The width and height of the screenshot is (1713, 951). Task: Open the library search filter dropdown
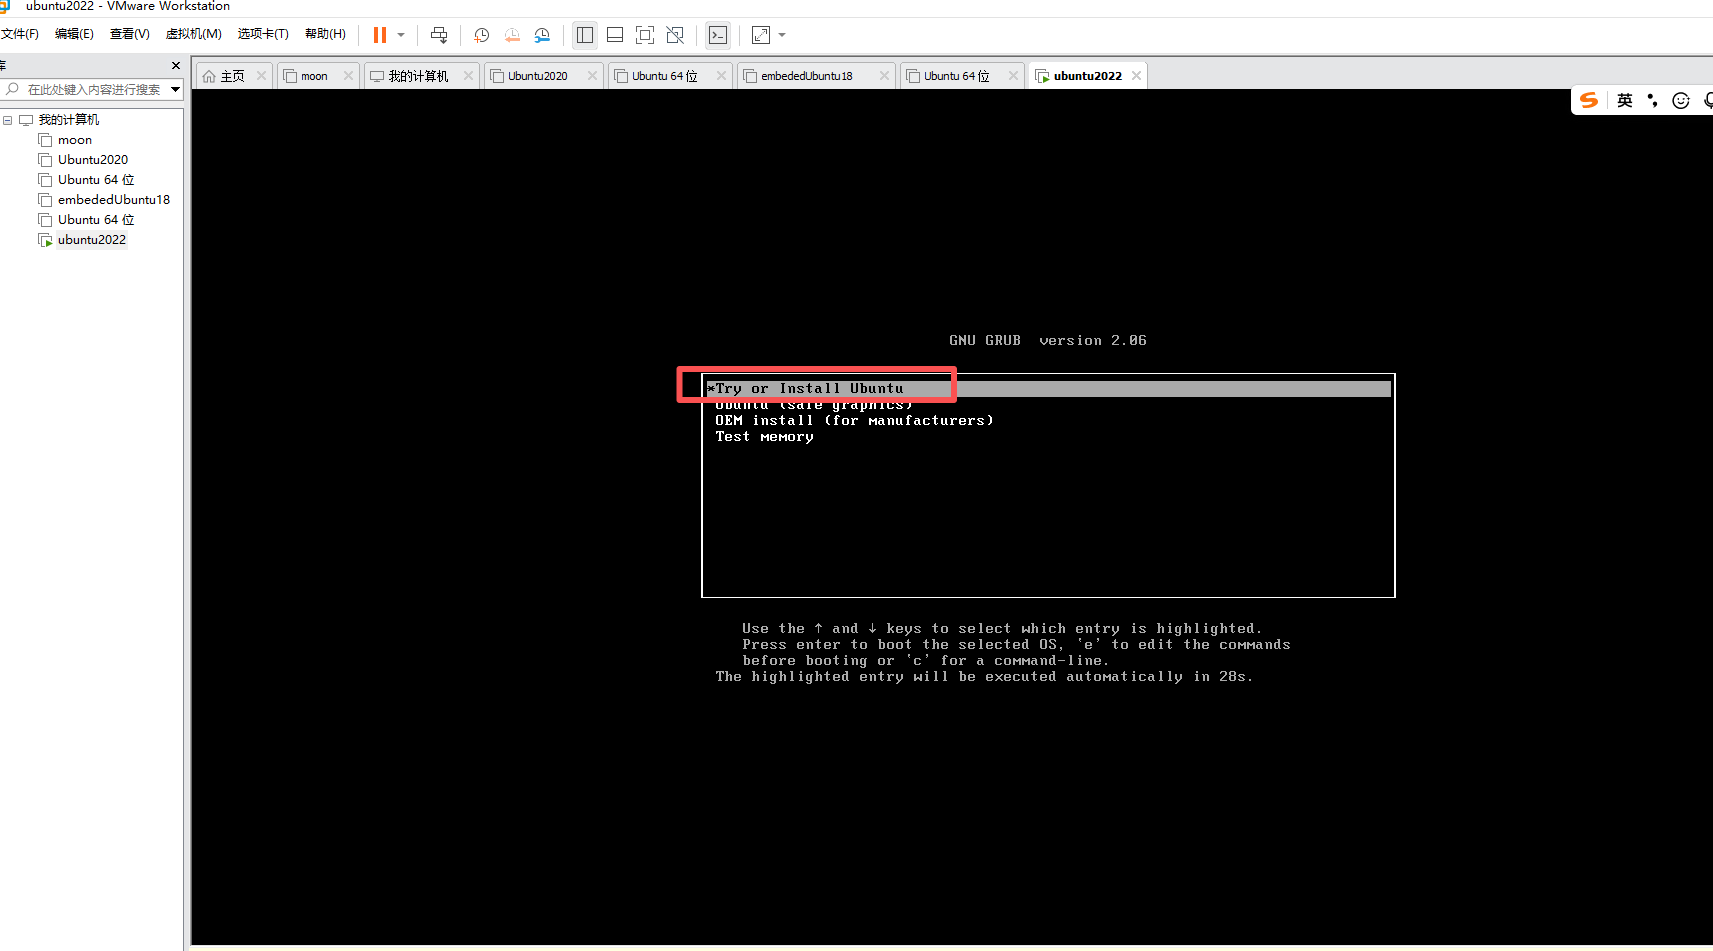[175, 90]
